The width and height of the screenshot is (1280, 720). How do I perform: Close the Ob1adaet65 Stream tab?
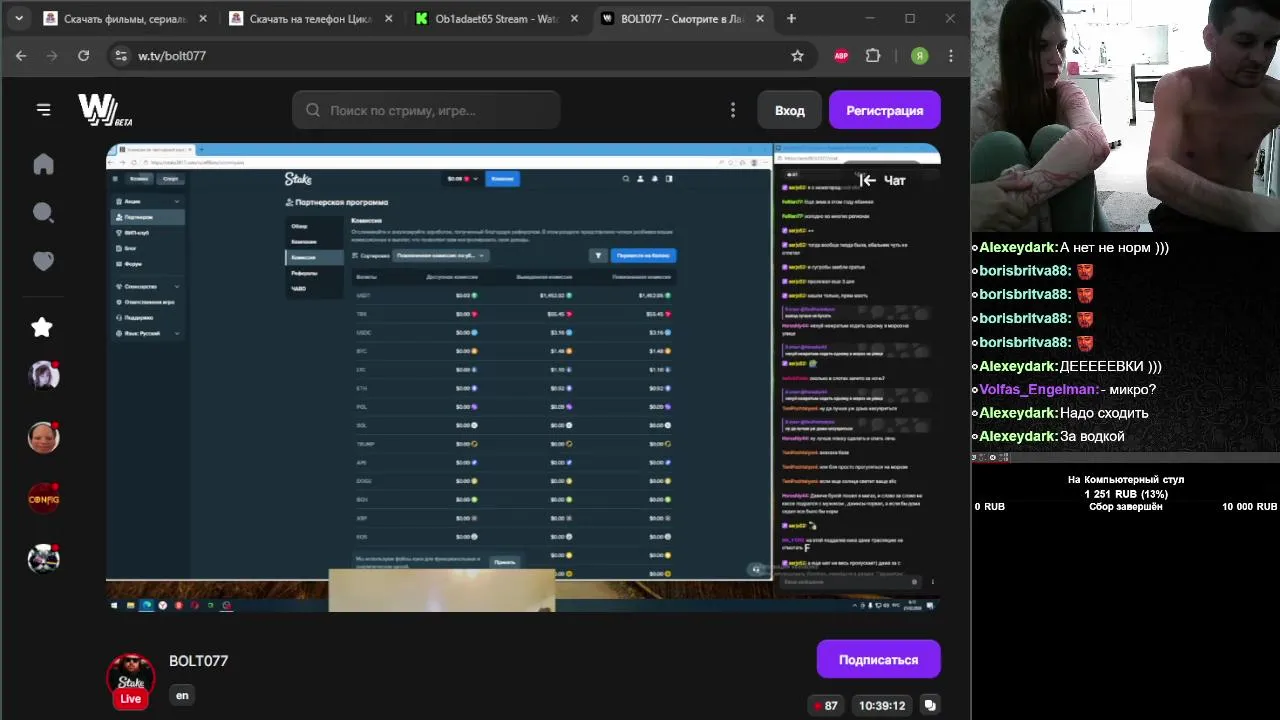coord(574,18)
